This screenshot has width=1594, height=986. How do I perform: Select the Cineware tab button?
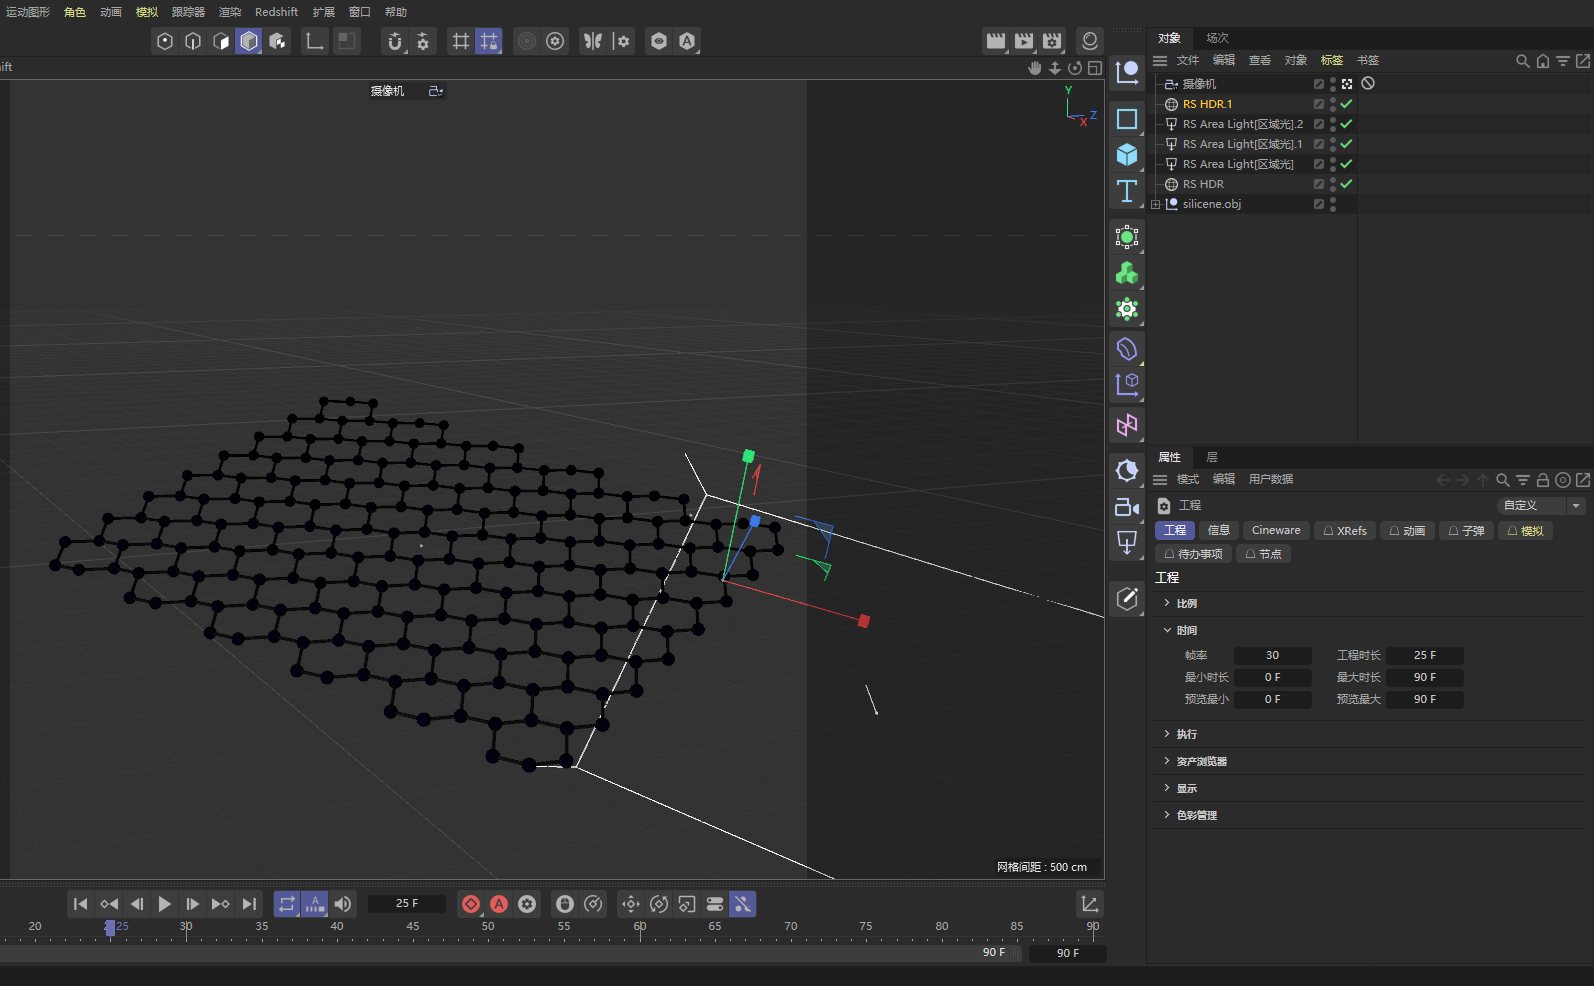point(1276,531)
